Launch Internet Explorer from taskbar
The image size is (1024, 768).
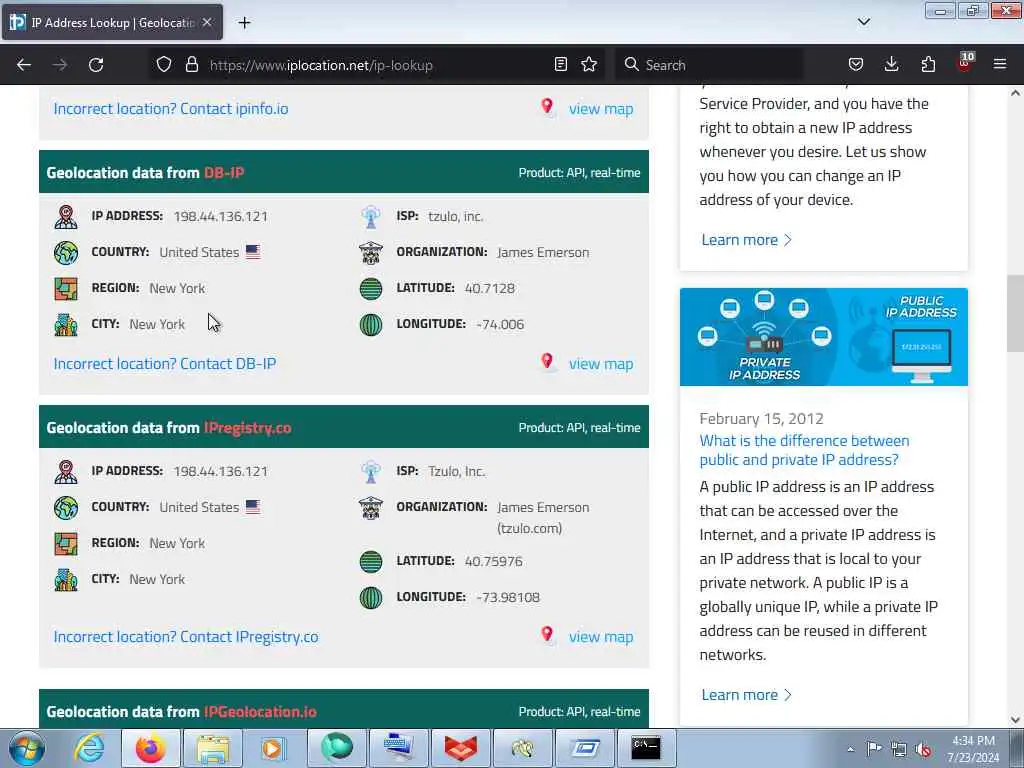89,748
